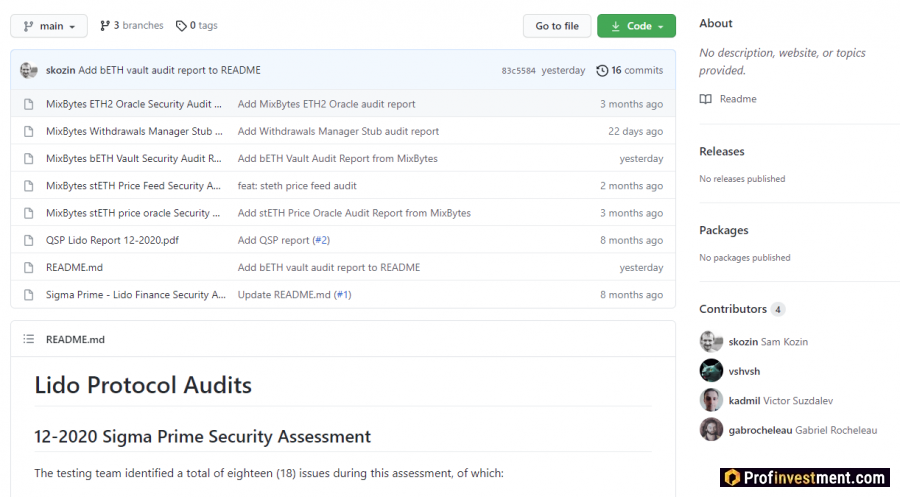Viewport: 900px width, 497px height.
Task: Click kadmil Victor Suzdalev avatar
Action: (x=711, y=400)
